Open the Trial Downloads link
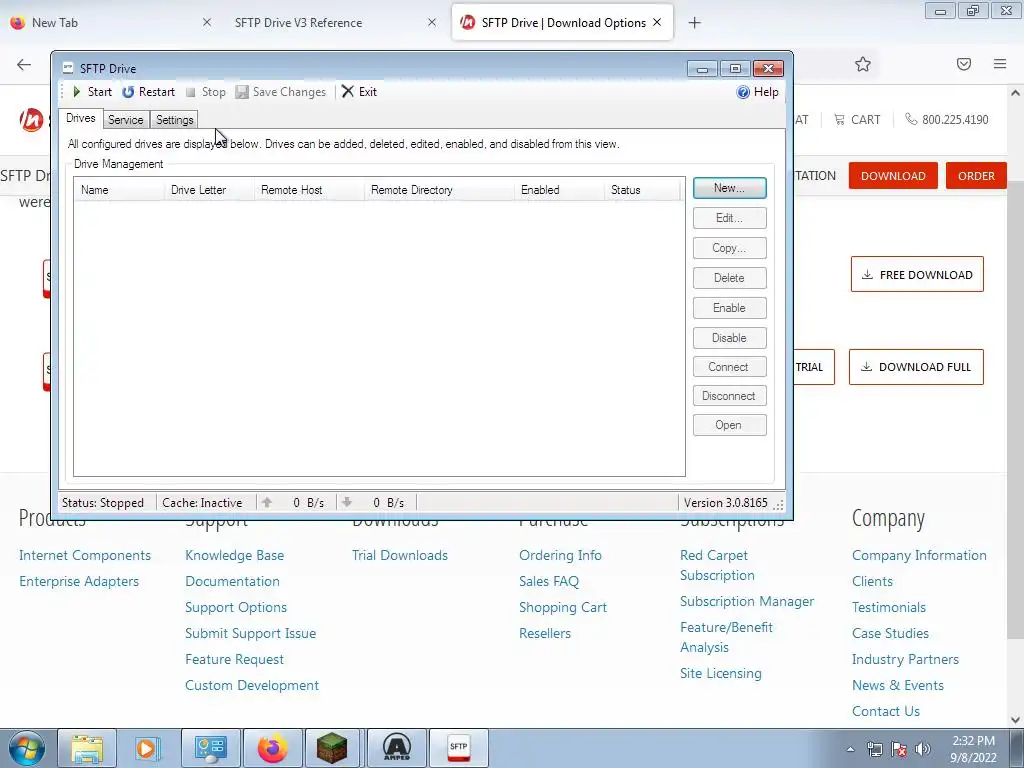 tap(400, 555)
